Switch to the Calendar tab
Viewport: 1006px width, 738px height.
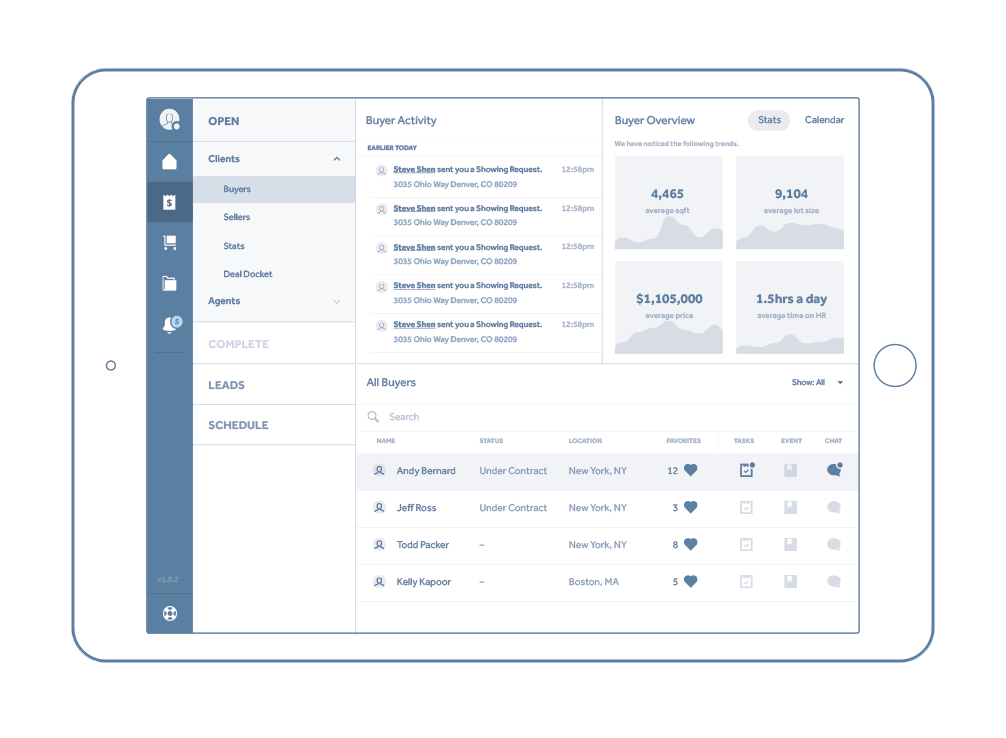(824, 120)
